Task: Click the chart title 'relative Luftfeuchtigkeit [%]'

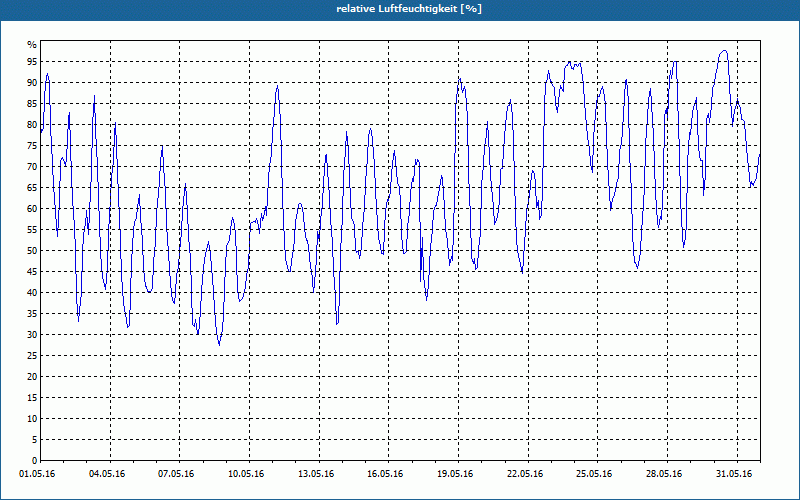Action: (409, 9)
